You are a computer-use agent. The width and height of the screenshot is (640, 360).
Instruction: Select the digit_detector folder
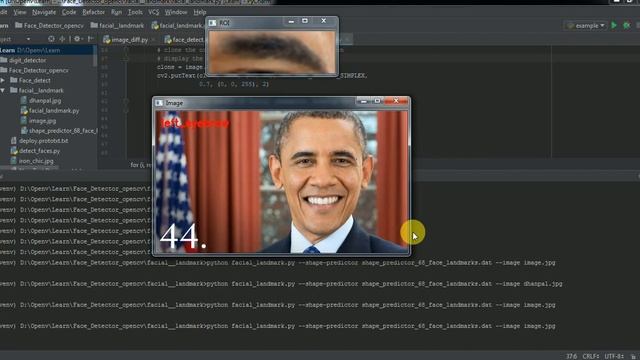(x=24, y=60)
